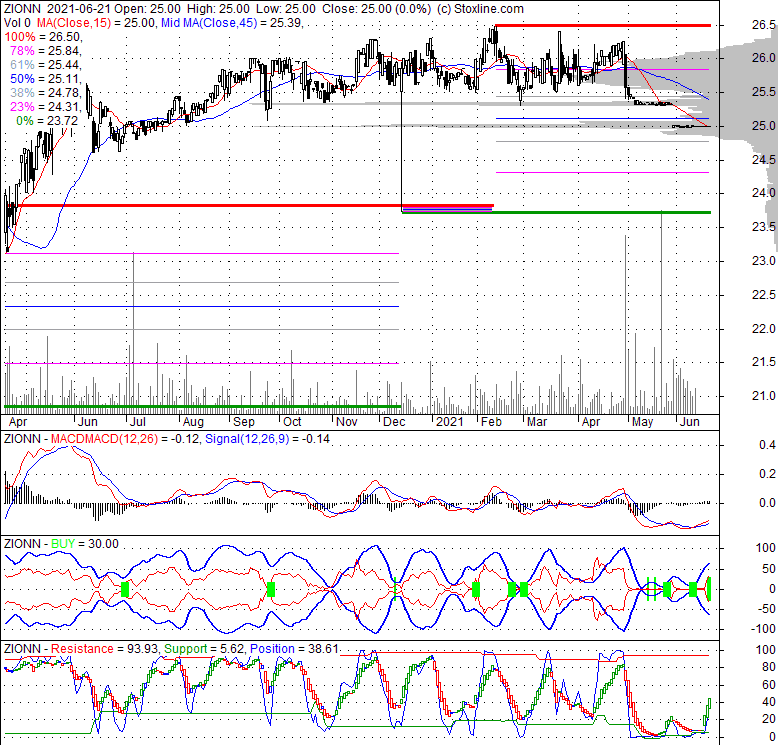Click the May month label
This screenshot has width=780, height=745.
pos(642,422)
